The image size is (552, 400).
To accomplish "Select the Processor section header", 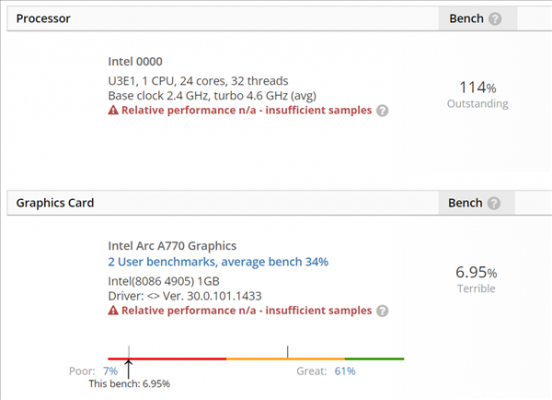I will coord(43,18).
